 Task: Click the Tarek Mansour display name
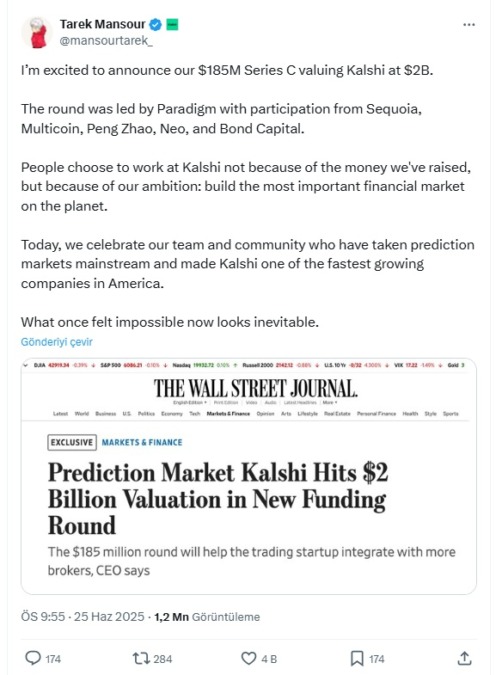coord(102,24)
